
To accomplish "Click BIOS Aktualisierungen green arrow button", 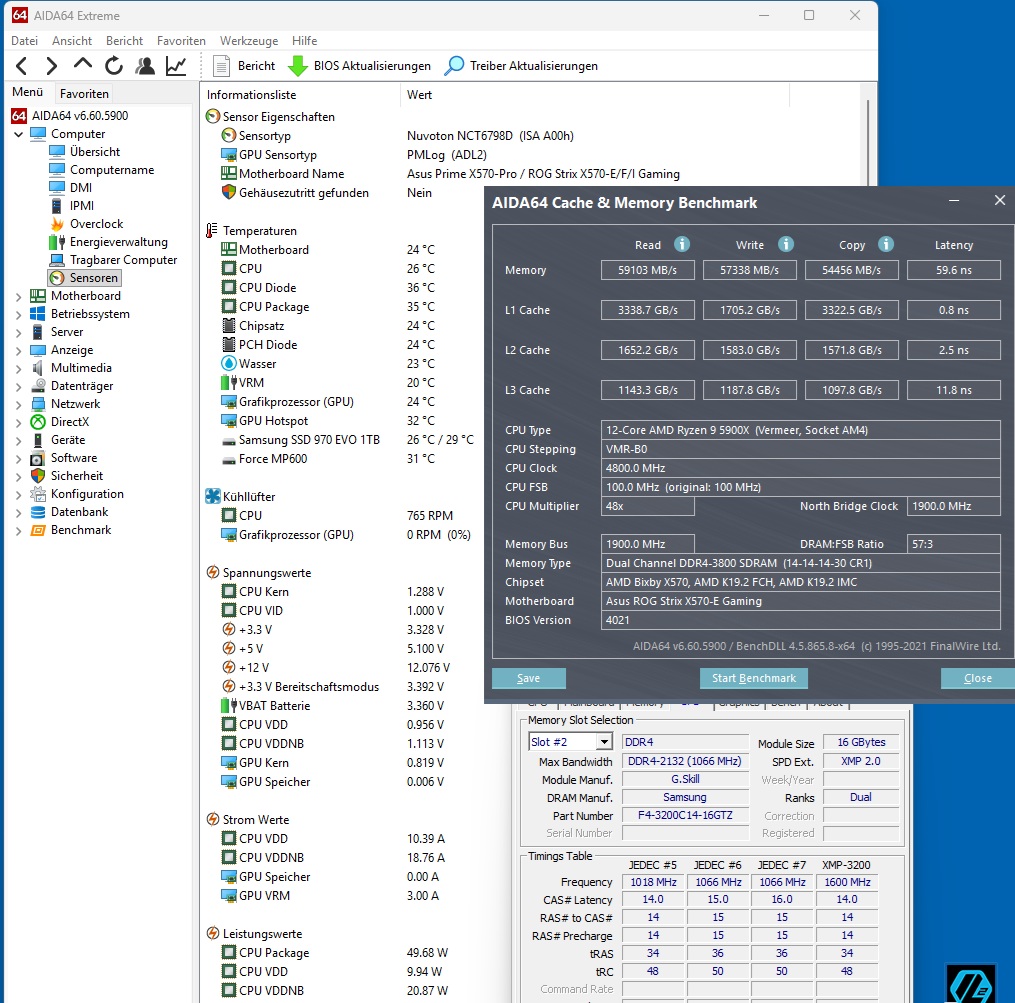I will (359, 65).
